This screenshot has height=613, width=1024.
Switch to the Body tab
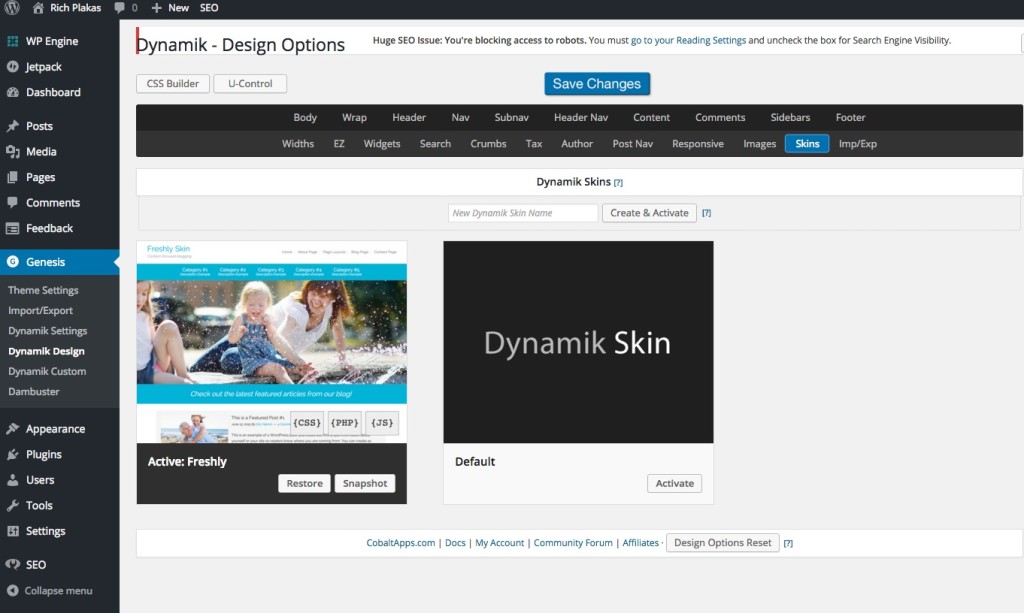(x=305, y=118)
